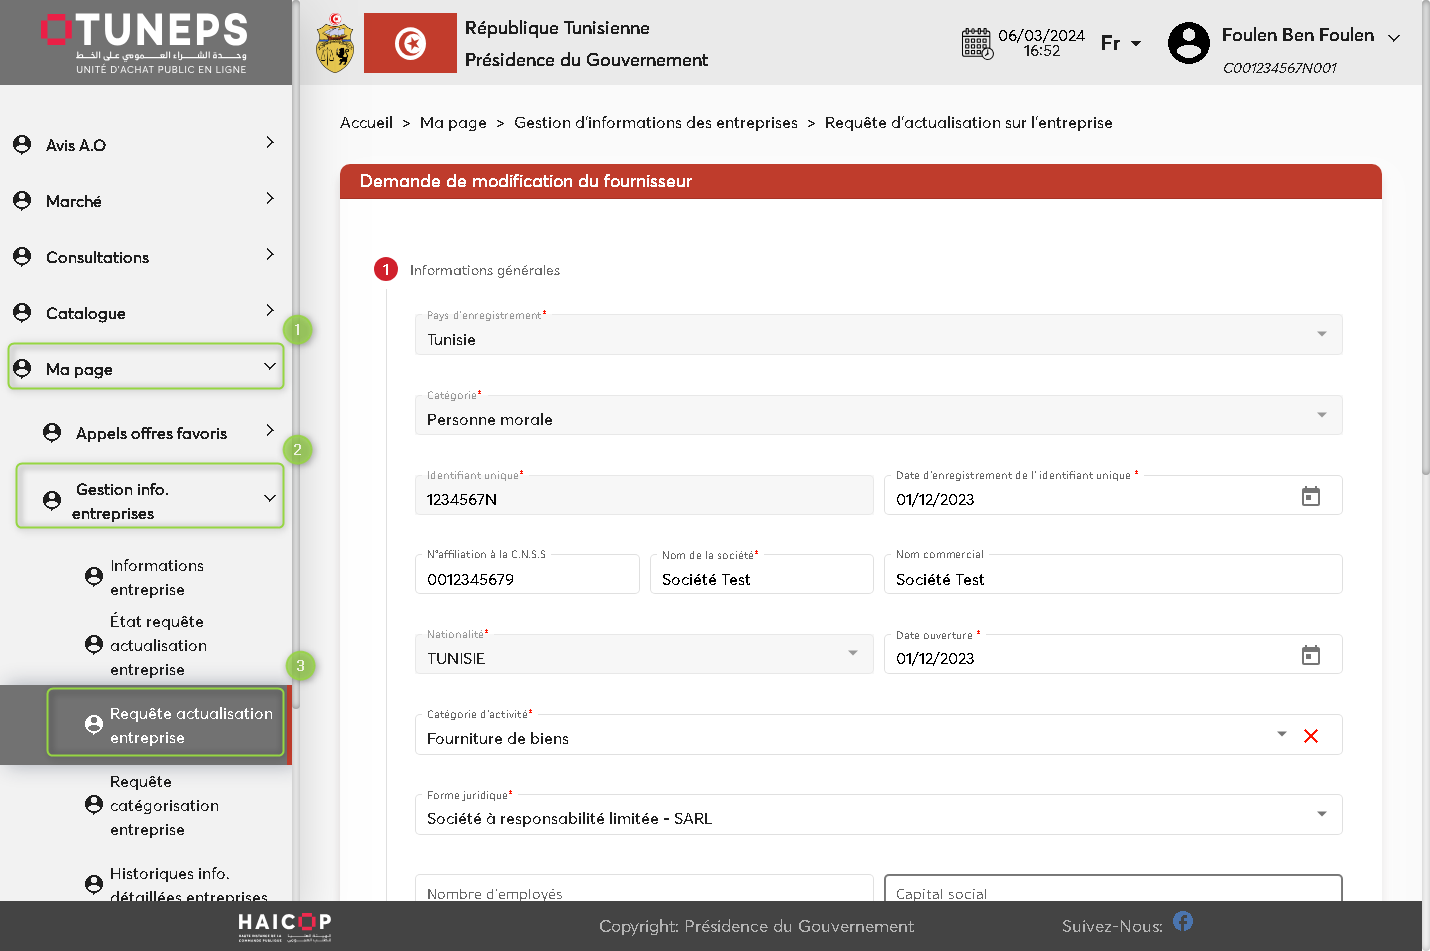Go to Accueil breadcrumb link

(366, 123)
